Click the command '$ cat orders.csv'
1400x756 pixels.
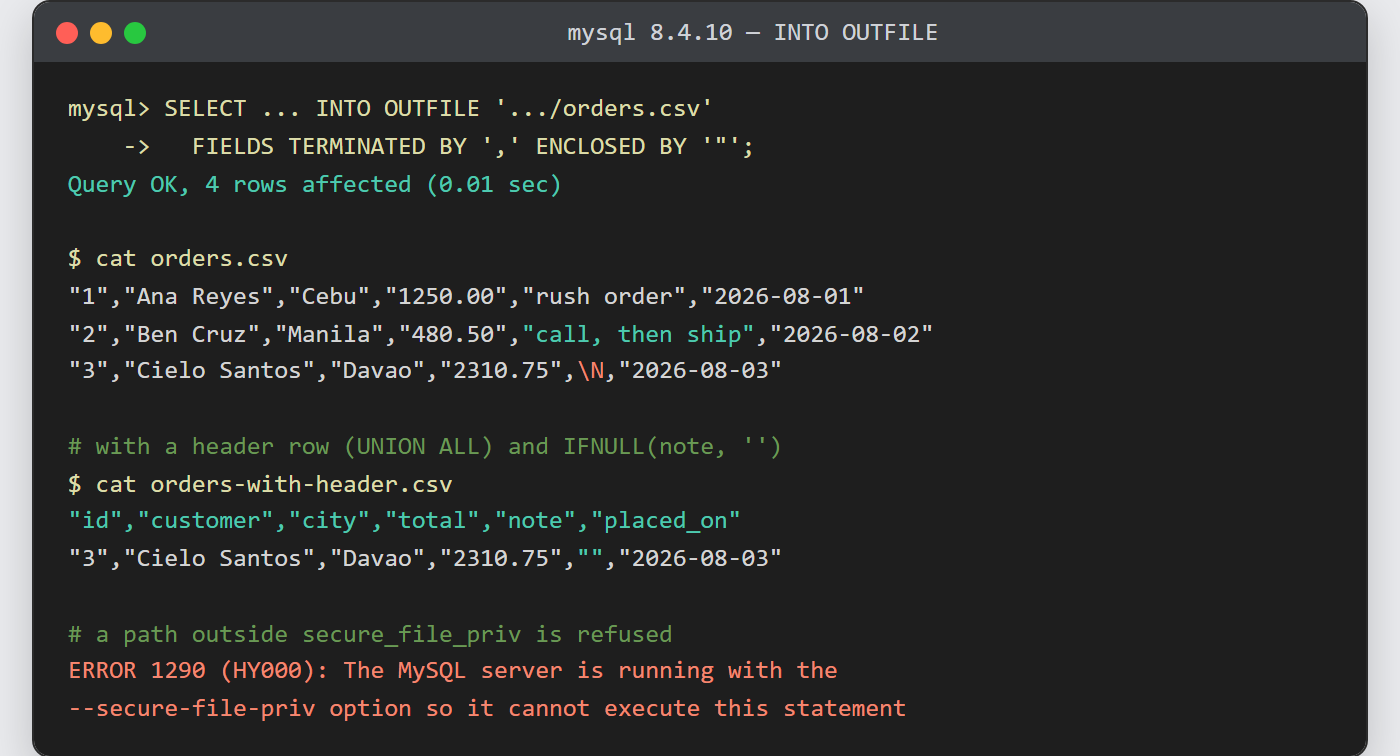[x=178, y=259]
